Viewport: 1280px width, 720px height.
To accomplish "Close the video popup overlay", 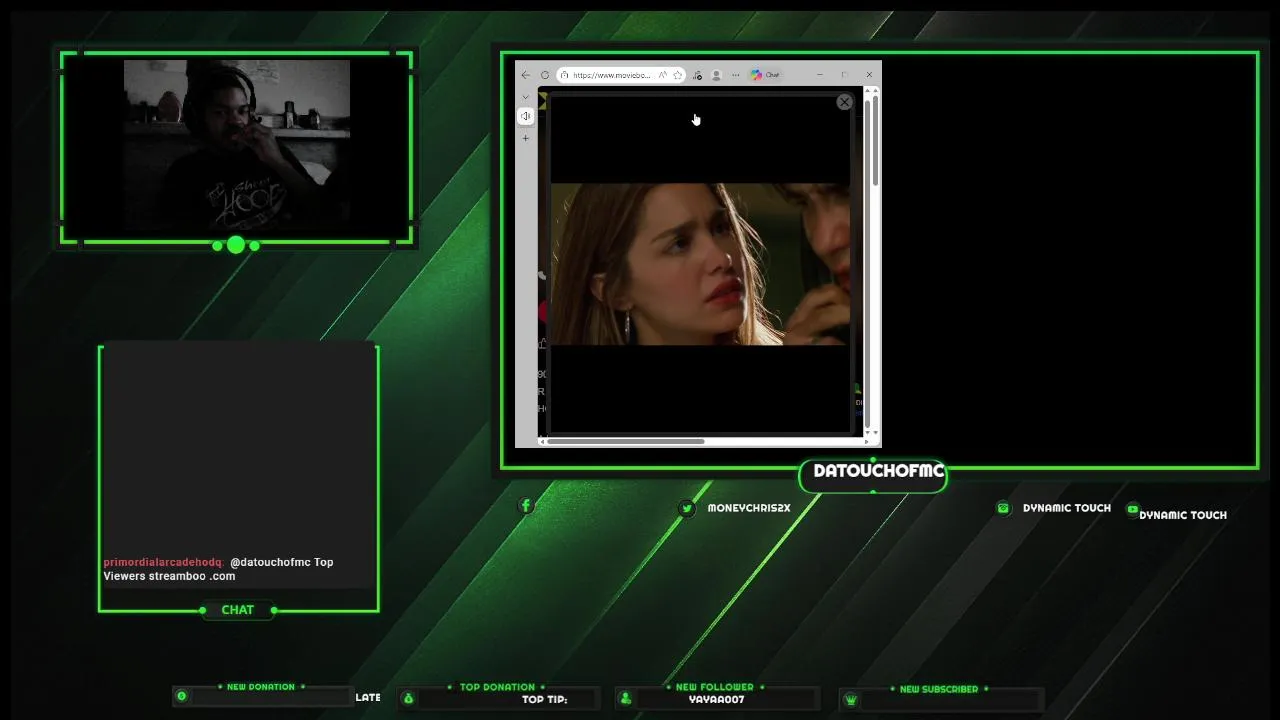I will pos(844,102).
